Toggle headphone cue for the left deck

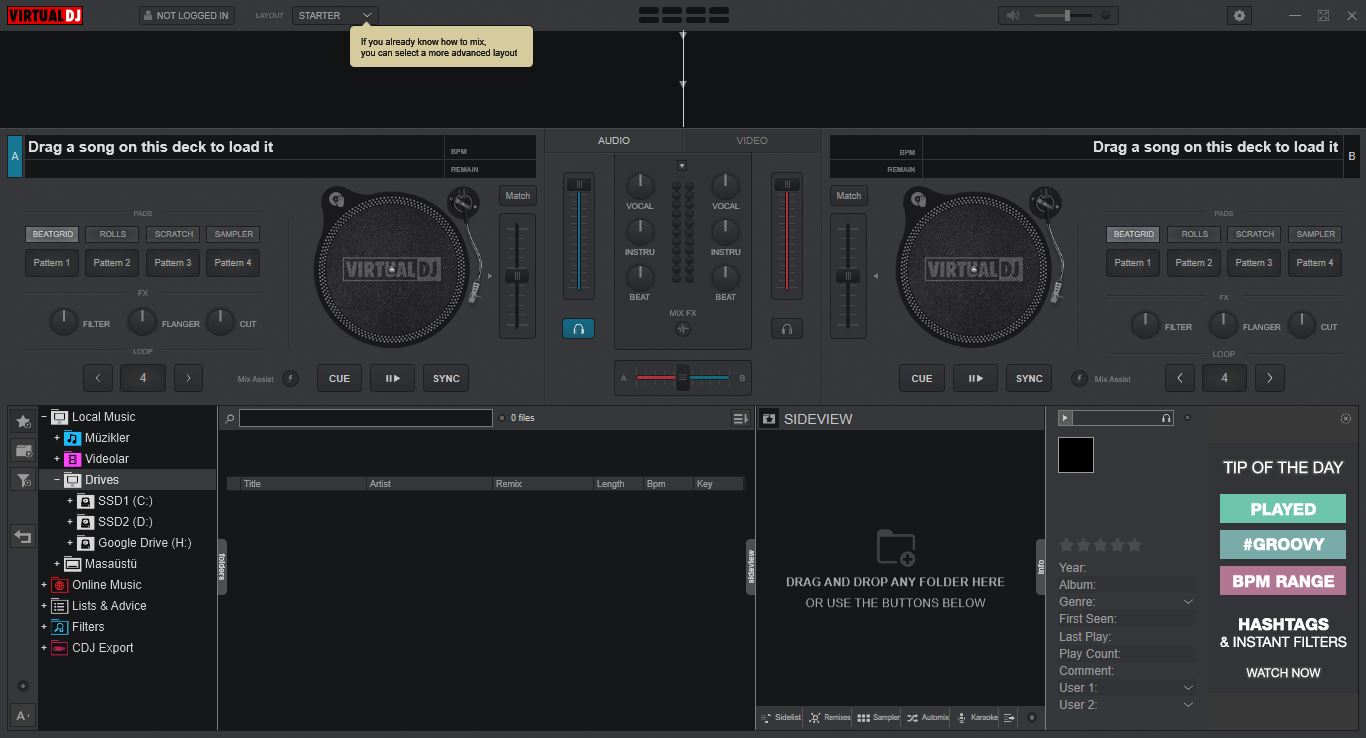point(578,328)
